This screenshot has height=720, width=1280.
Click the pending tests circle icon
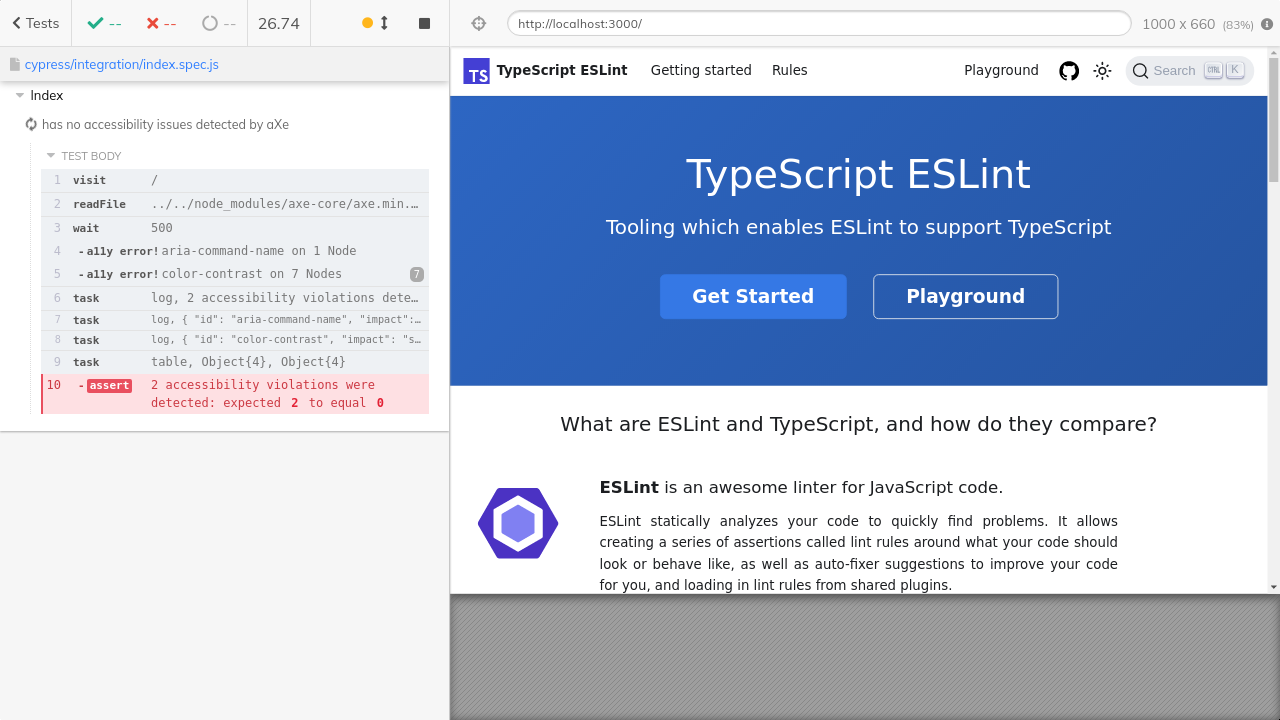pyautogui.click(x=210, y=23)
